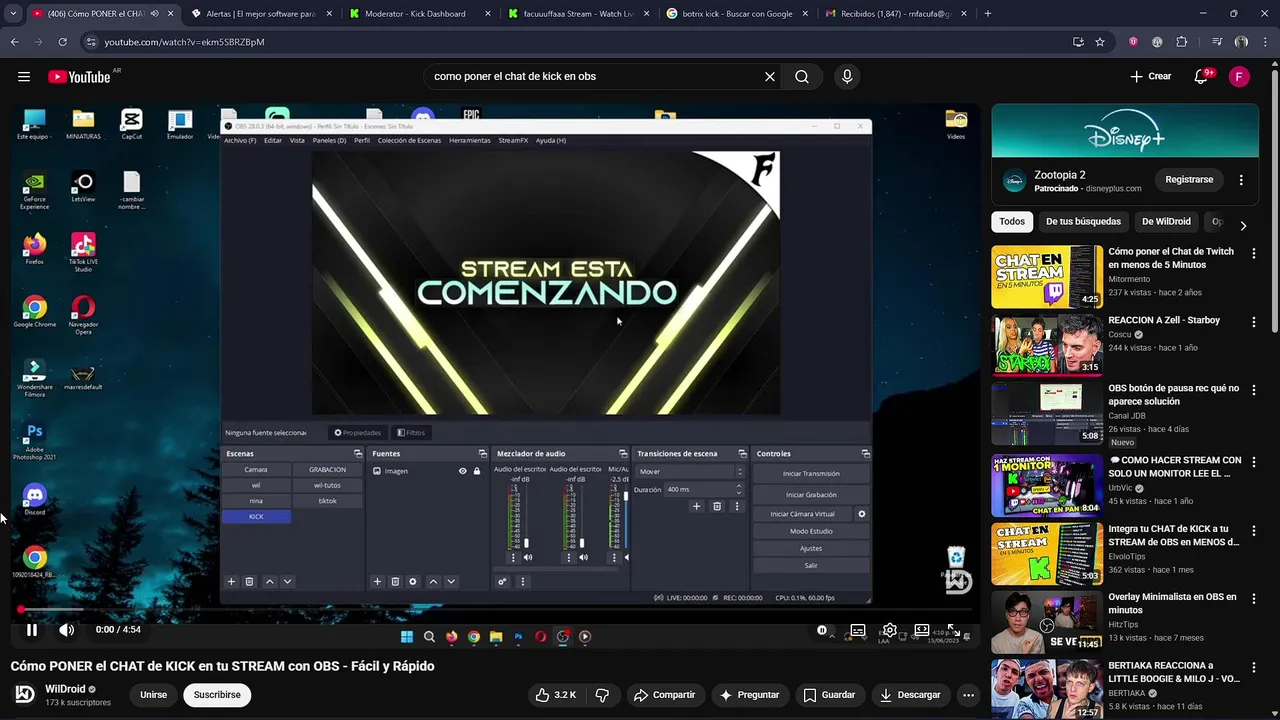Switch to botrix kick Google tab
1280x720 pixels.
736,14
